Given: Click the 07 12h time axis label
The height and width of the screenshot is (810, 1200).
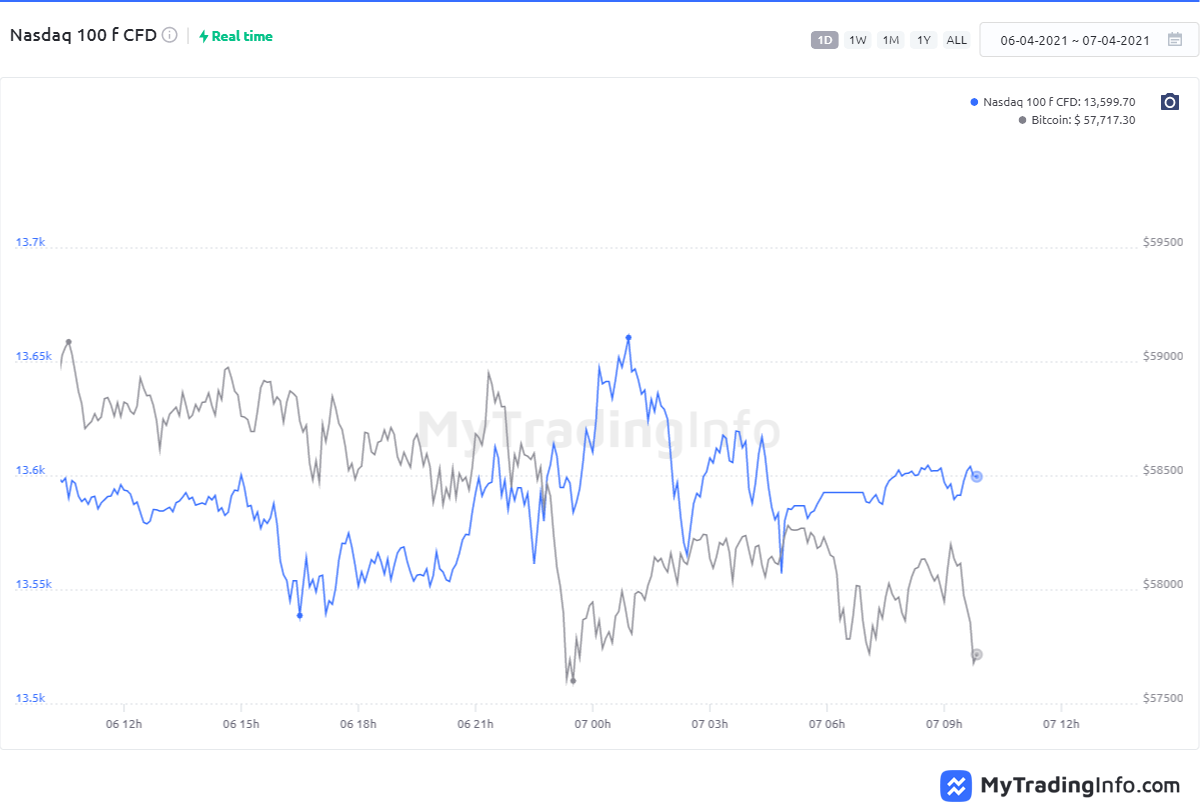Looking at the screenshot, I should point(1061,723).
